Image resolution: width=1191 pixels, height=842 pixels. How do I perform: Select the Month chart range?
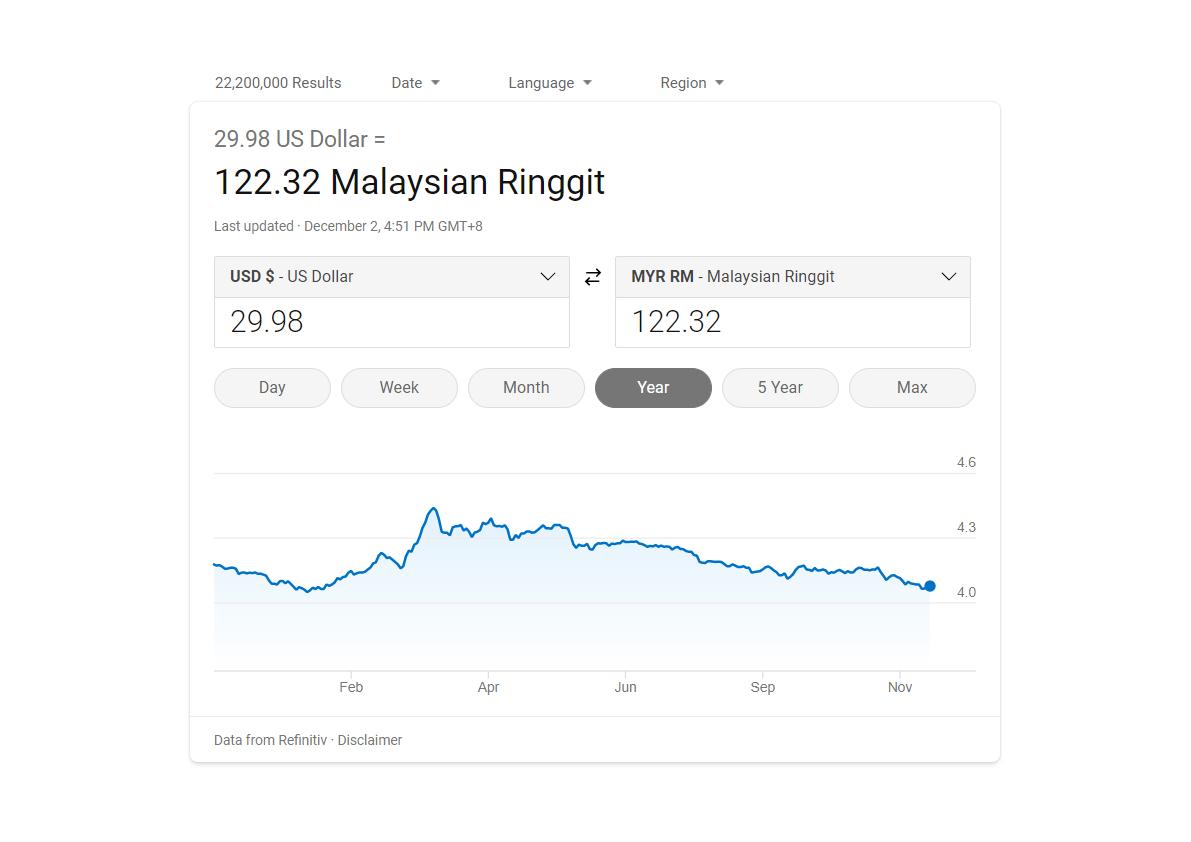526,388
